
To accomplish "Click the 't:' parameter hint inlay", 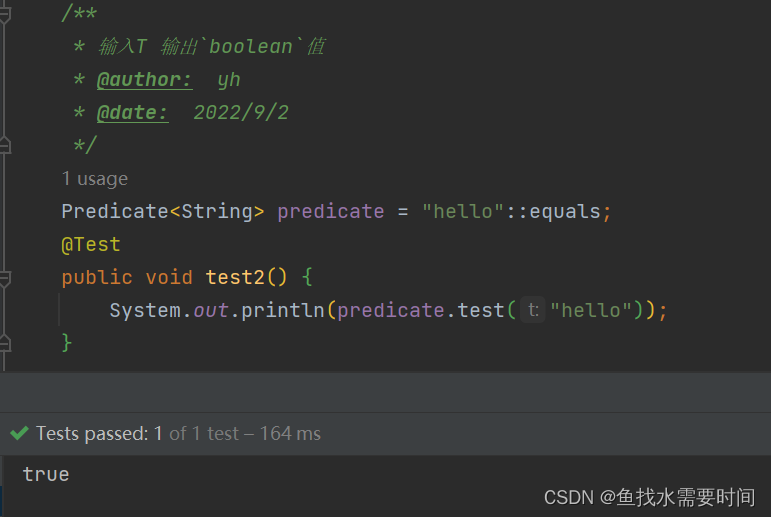I will 533,310.
